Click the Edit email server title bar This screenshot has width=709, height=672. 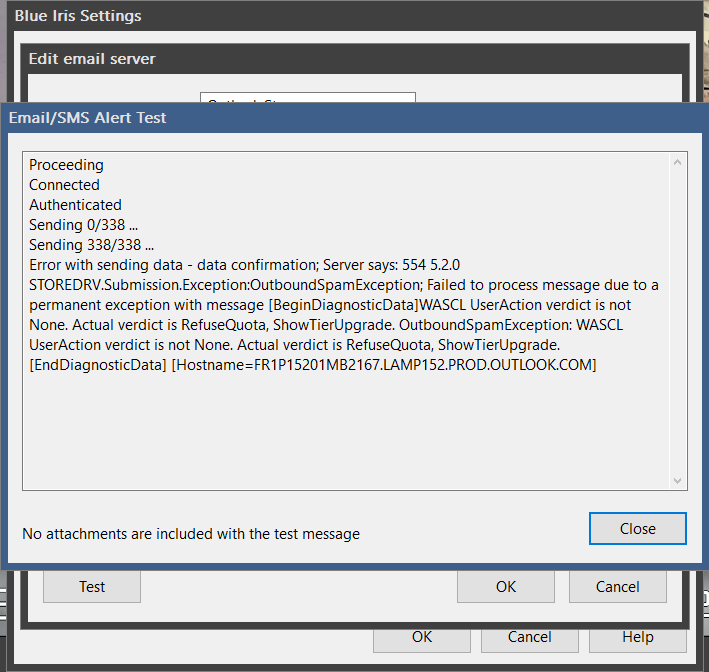tap(355, 59)
